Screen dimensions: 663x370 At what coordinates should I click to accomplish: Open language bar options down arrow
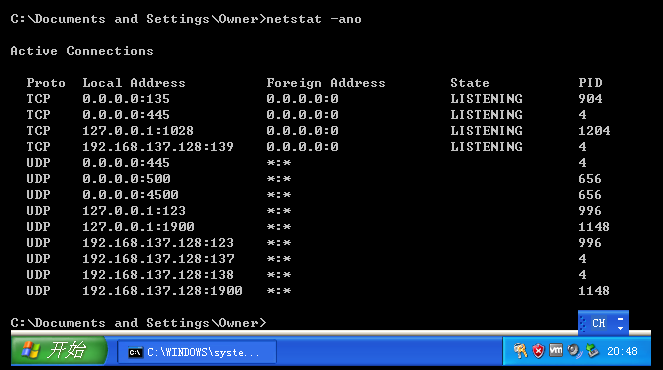pyautogui.click(x=620, y=329)
